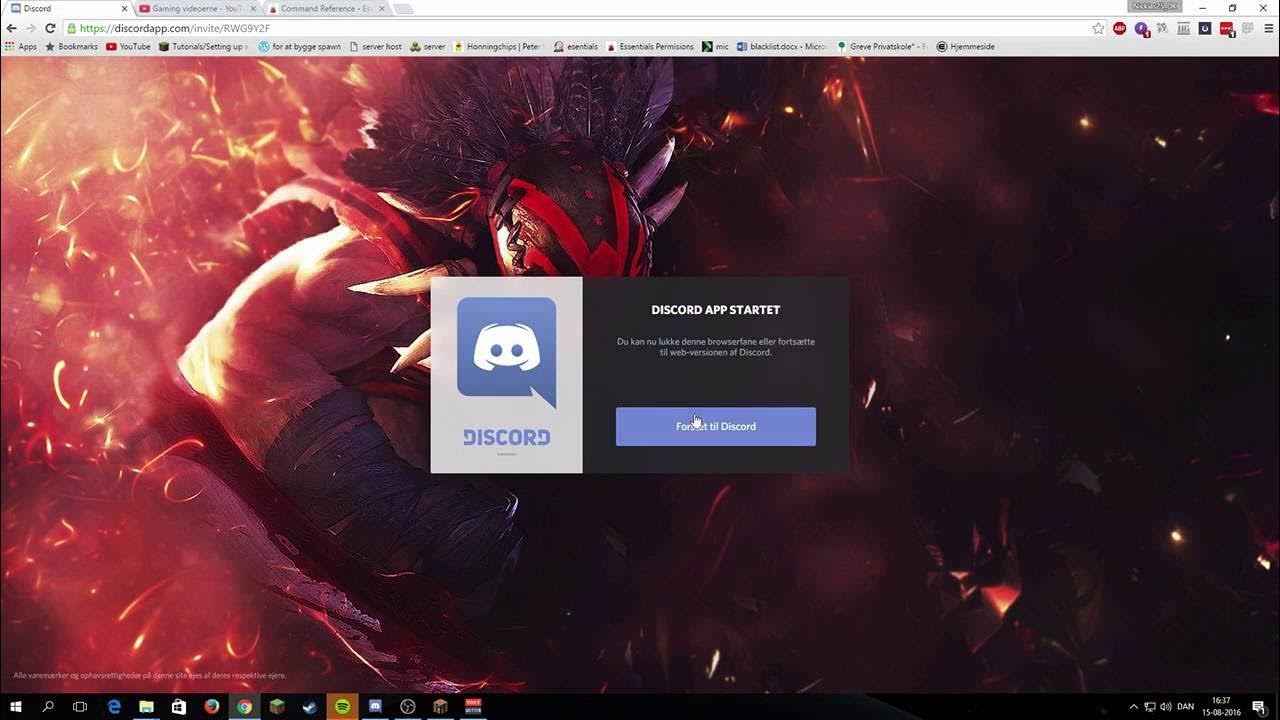Bookmark this page with the star icon
Image resolution: width=1280 pixels, height=720 pixels.
click(x=1098, y=28)
